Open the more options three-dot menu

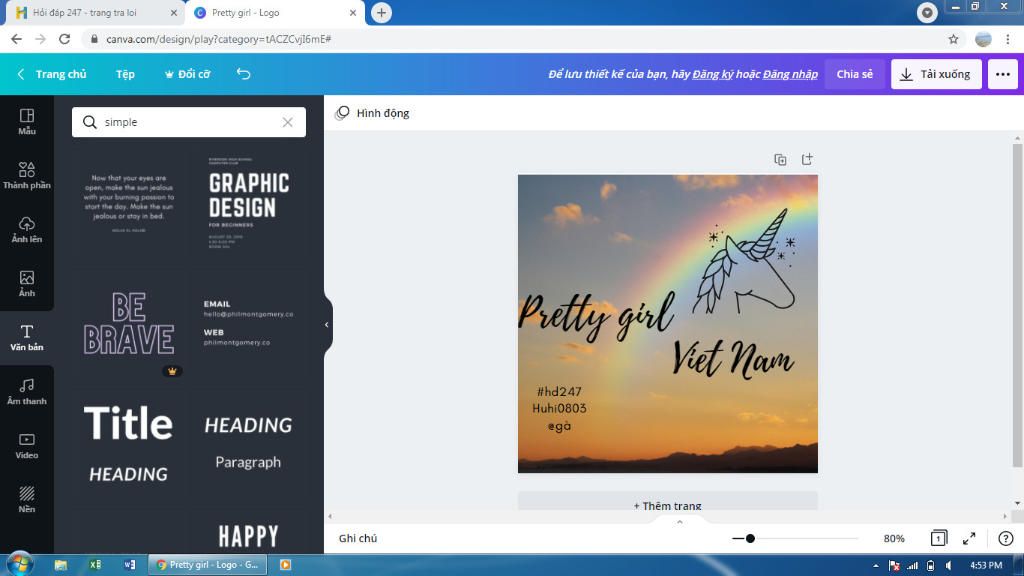pos(1002,74)
